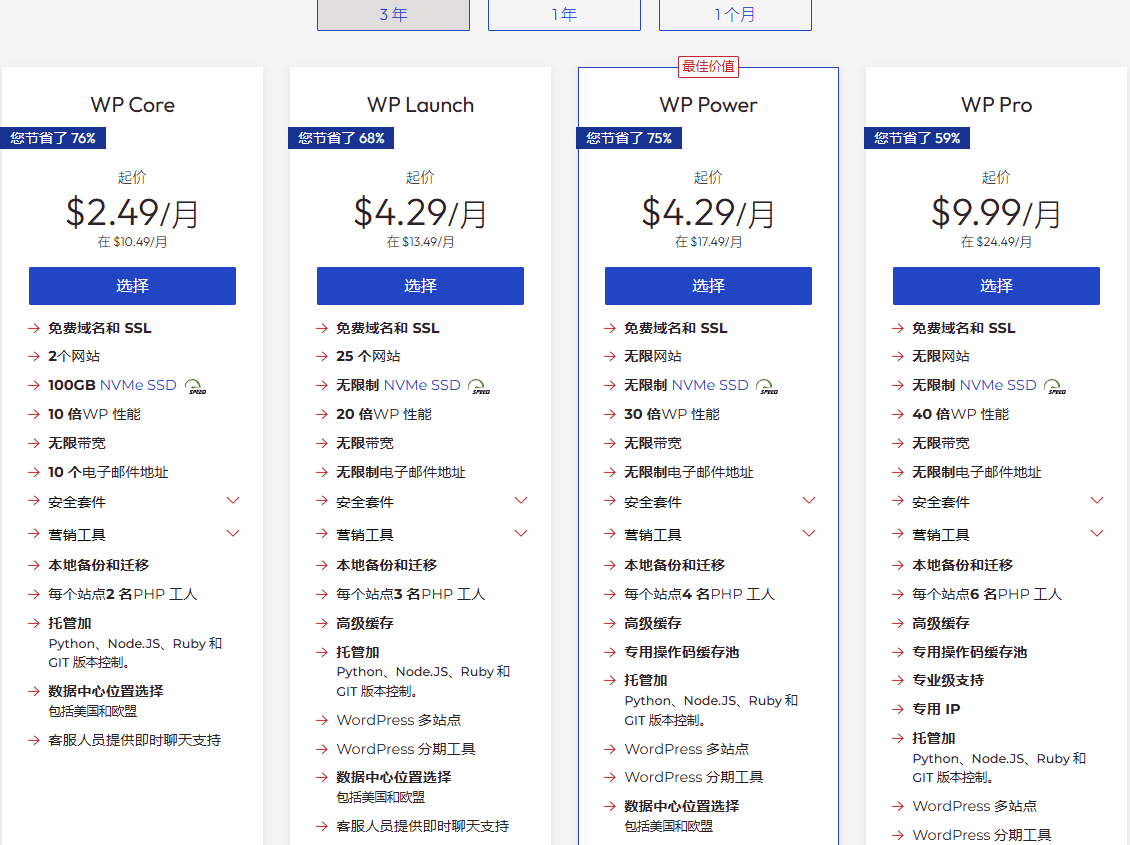Expand 安全套件 in the WP Pro plan
Image resolution: width=1130 pixels, height=845 pixels.
click(1097, 500)
